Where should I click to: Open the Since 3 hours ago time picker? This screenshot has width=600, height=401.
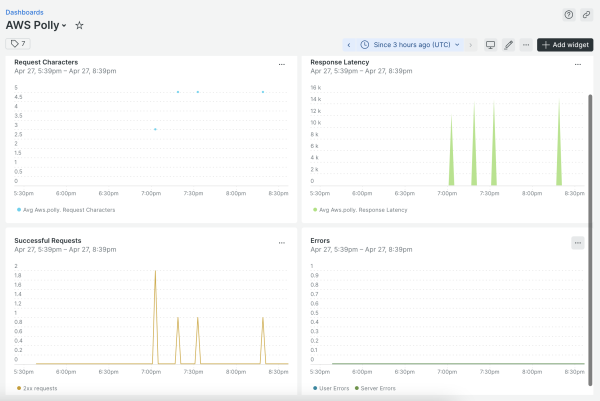(410, 45)
